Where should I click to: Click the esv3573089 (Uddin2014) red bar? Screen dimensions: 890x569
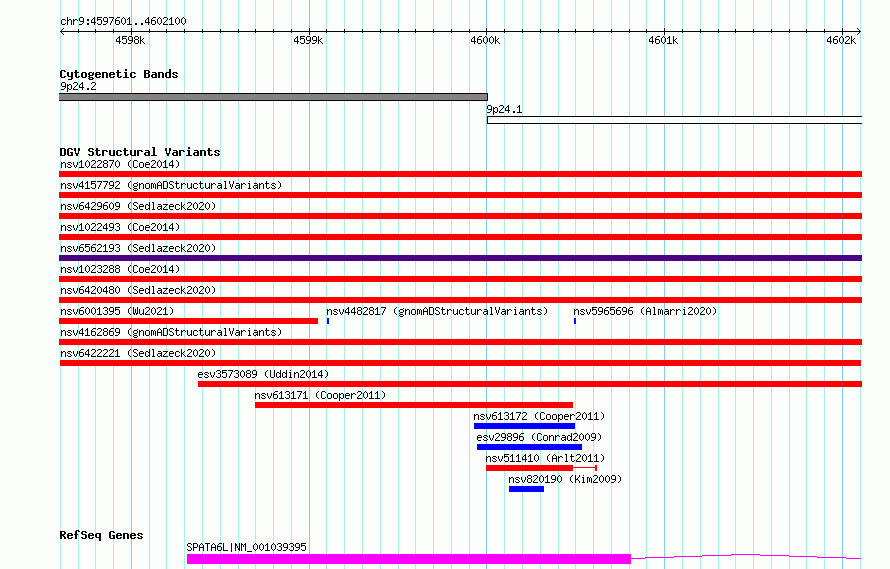[x=530, y=384]
